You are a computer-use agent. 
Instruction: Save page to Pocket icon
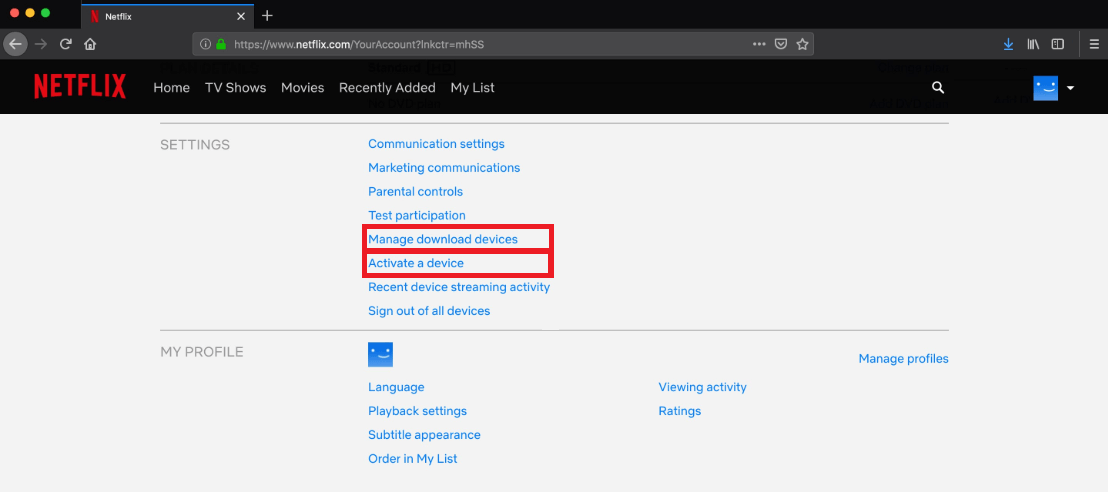tap(781, 44)
